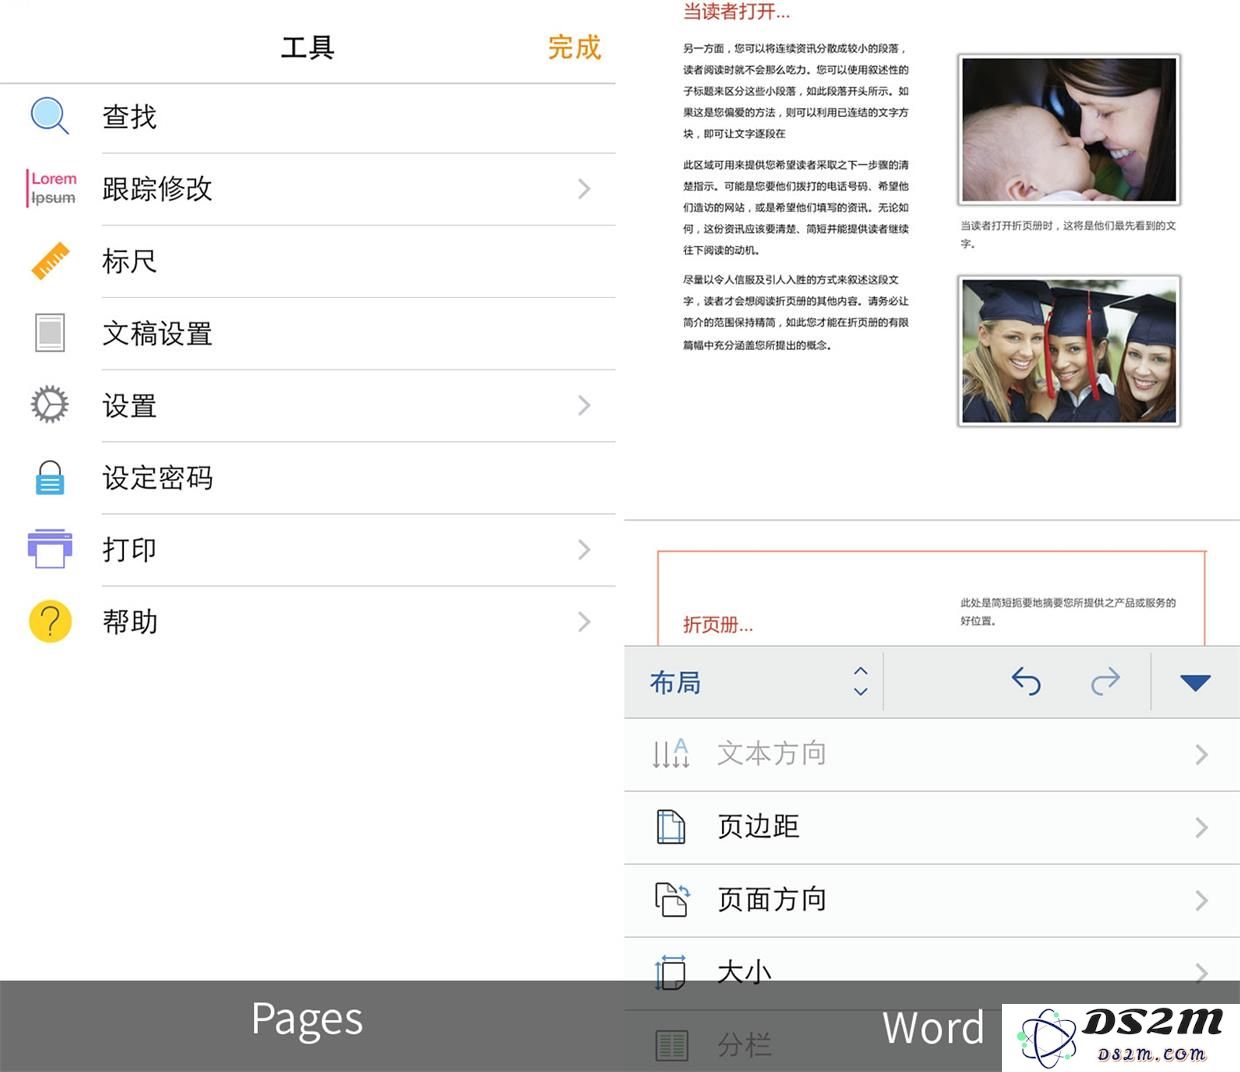1240x1072 pixels.
Task: Click the undo arrow in Word toolbar
Action: 1026,682
